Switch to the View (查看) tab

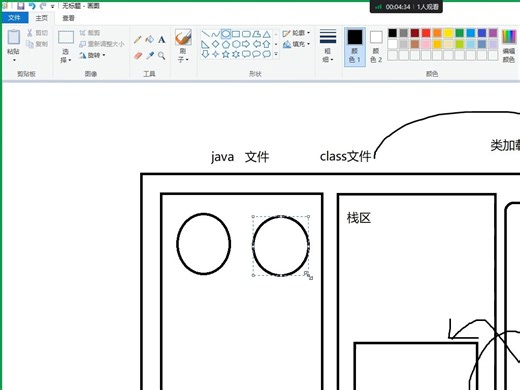click(68, 18)
